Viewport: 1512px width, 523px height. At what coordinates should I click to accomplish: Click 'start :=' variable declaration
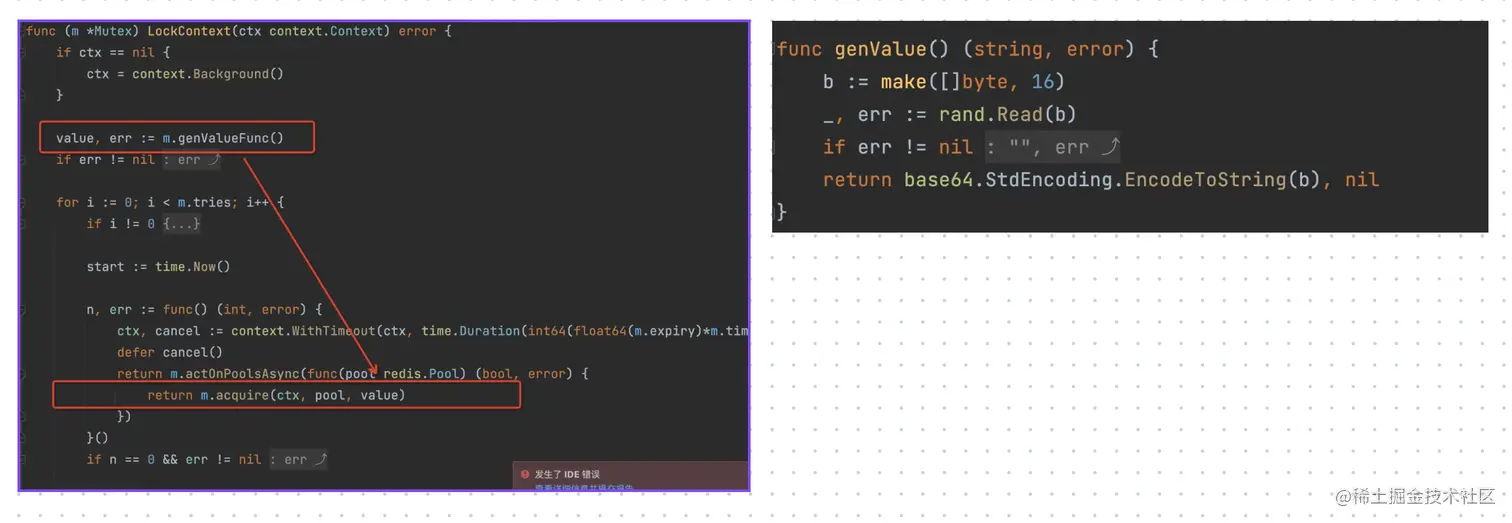tap(117, 267)
